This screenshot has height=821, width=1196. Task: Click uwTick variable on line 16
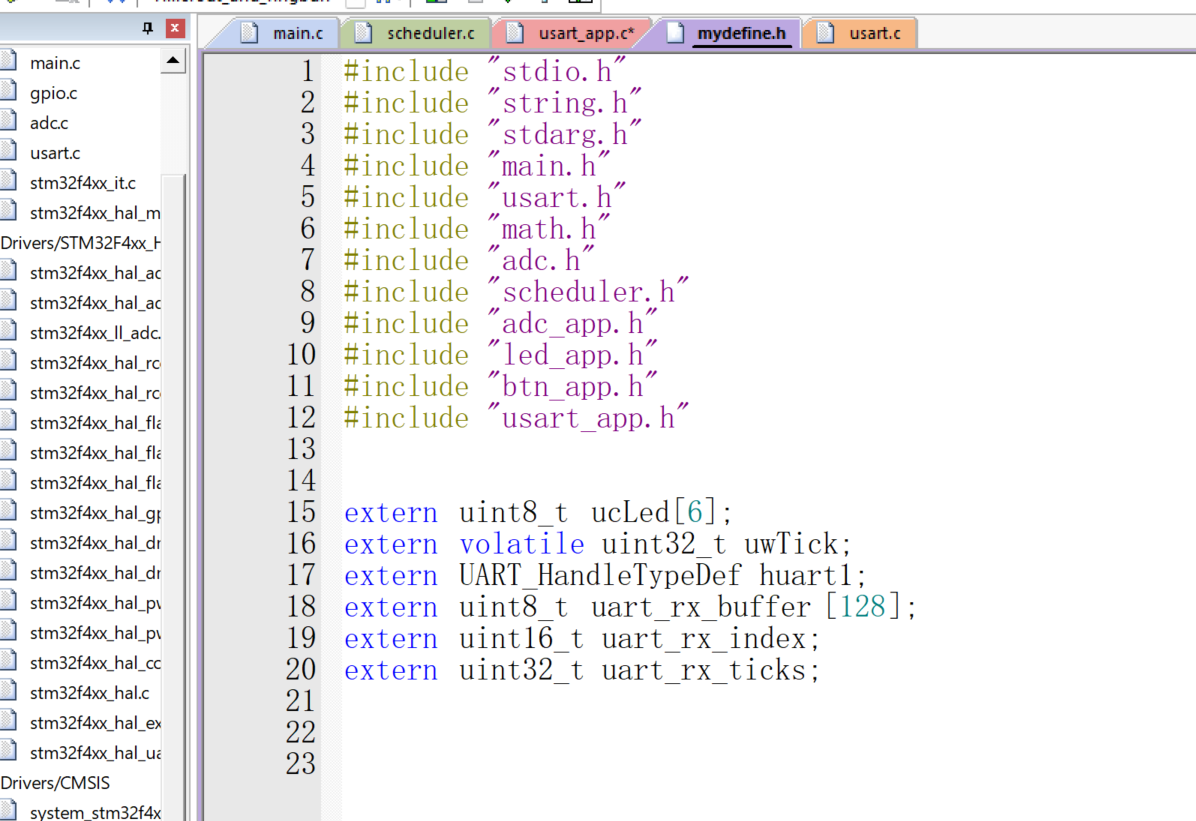[790, 543]
